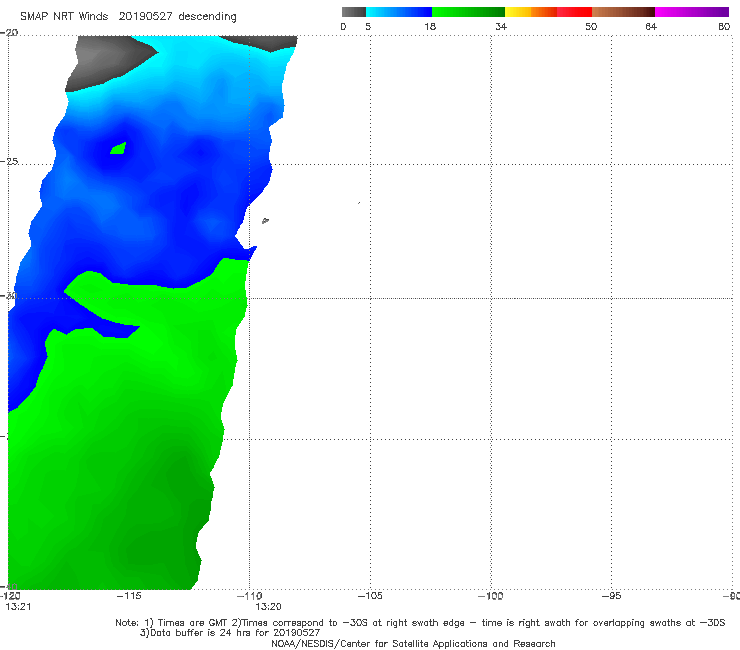The image size is (740, 650).
Task: Click the cyan-blue segment of the color scale
Action: 399,12
